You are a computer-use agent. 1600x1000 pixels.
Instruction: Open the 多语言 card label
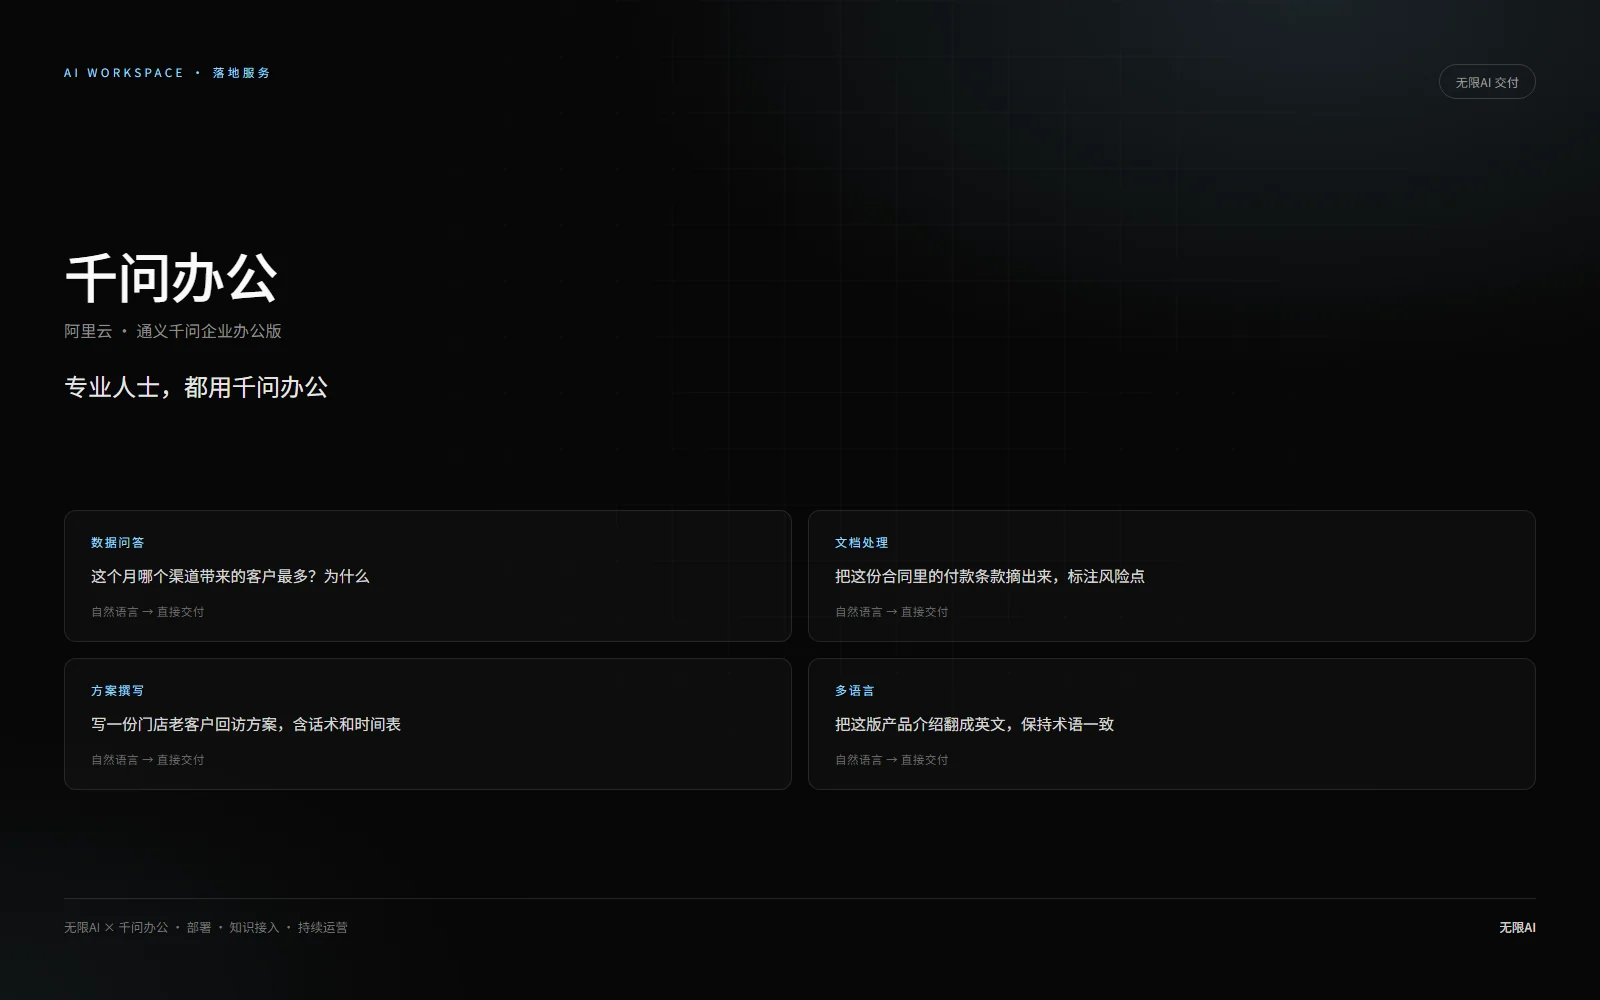855,691
